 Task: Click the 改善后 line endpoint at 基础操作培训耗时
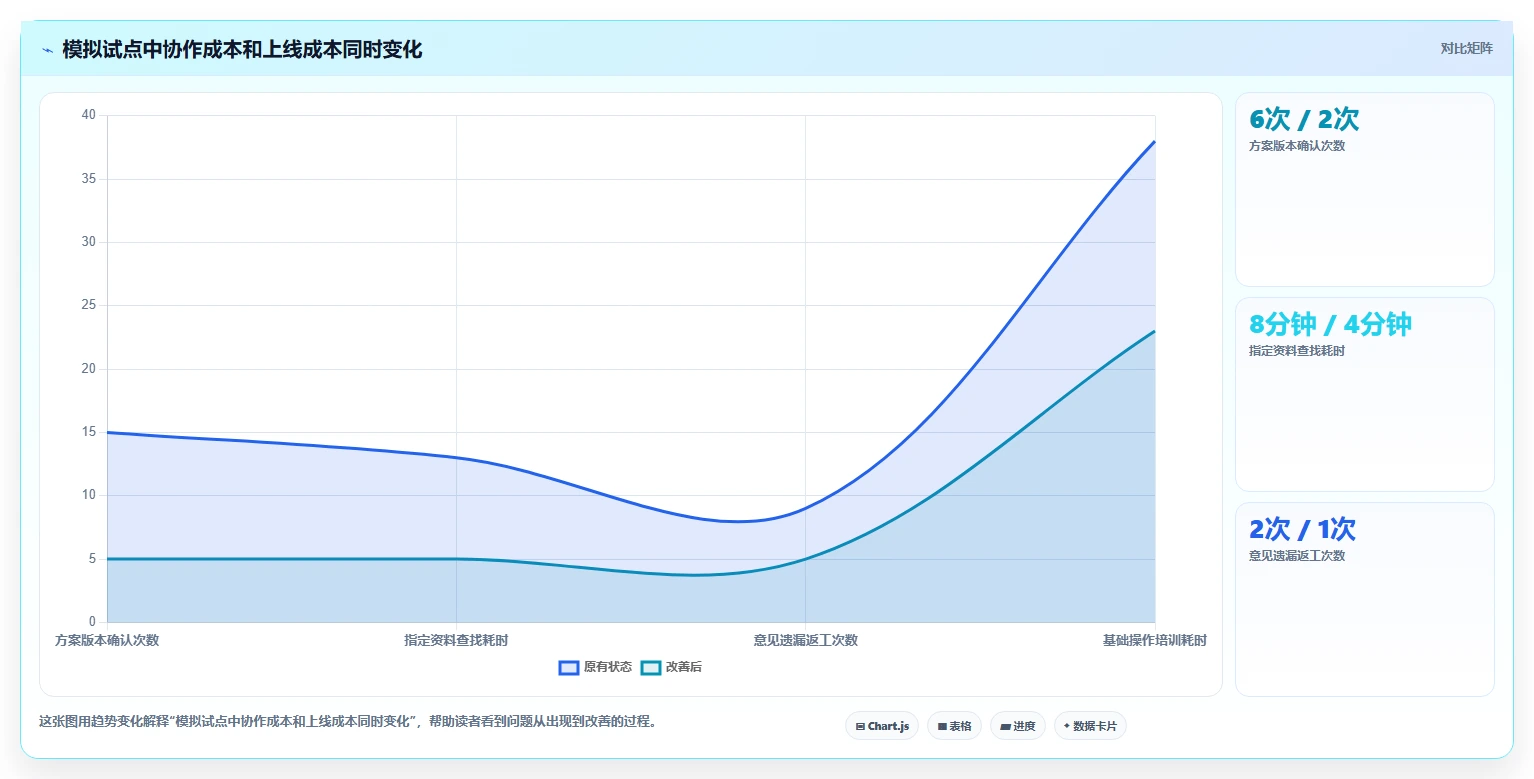pos(1155,331)
